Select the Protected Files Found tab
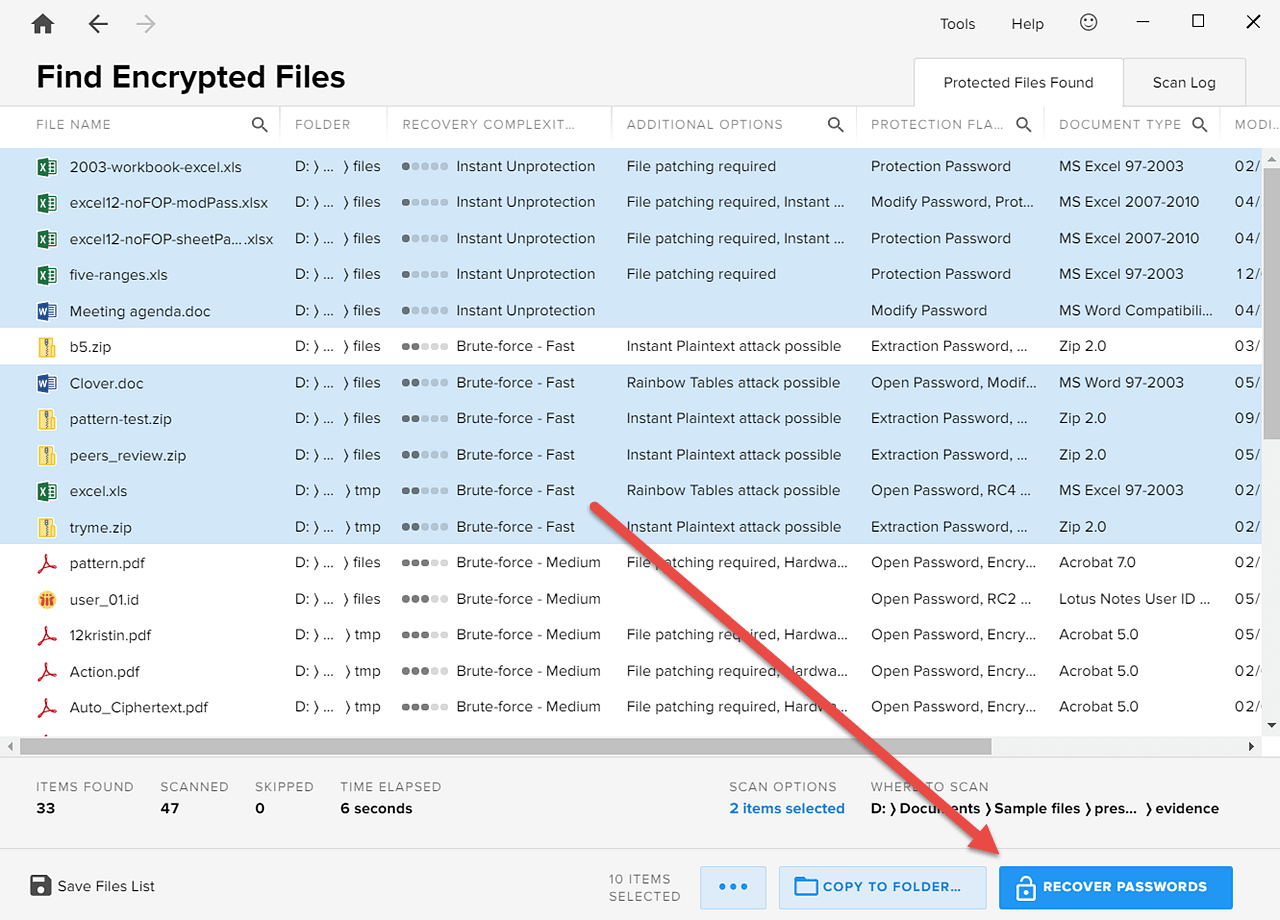 tap(1018, 83)
